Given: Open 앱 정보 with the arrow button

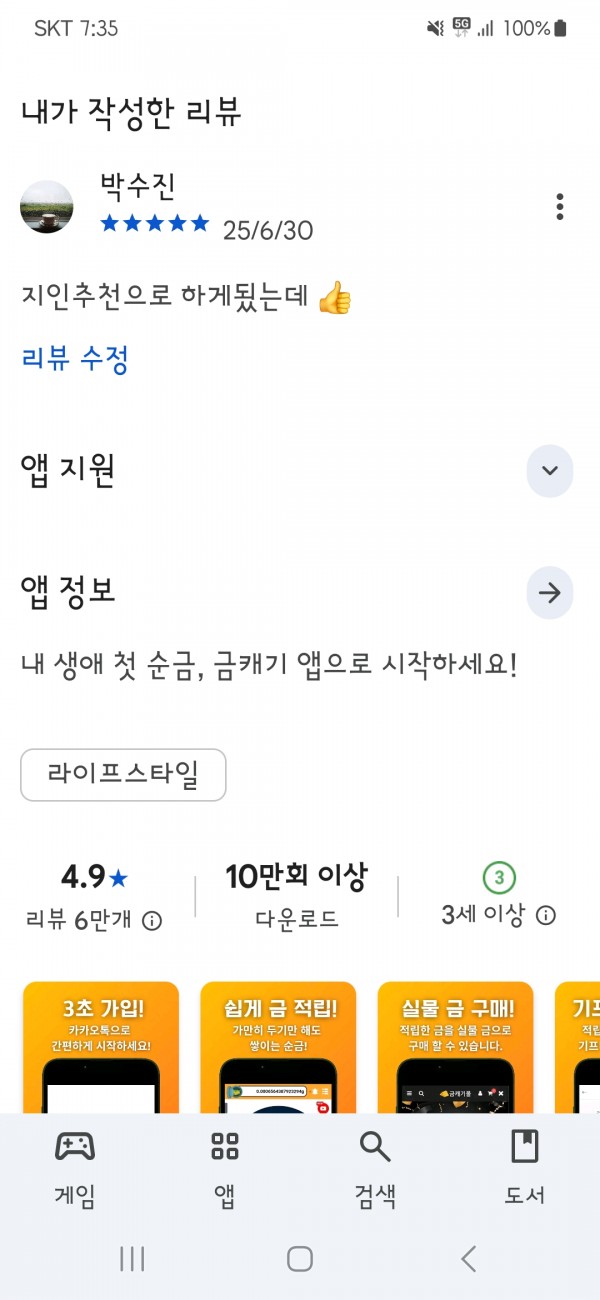Looking at the screenshot, I should pos(550,593).
